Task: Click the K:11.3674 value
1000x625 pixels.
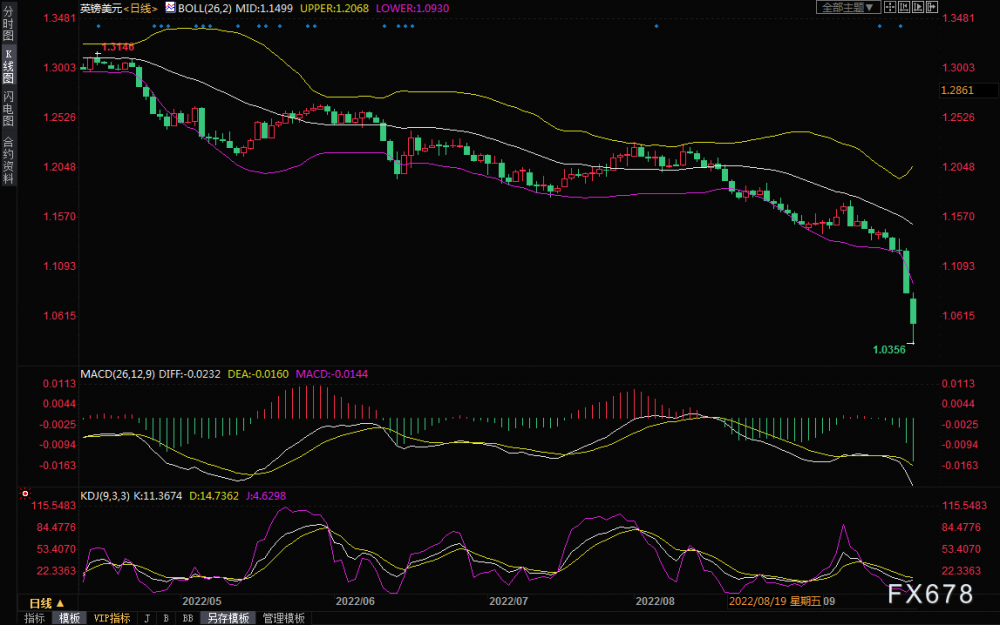Action: [x=157, y=496]
